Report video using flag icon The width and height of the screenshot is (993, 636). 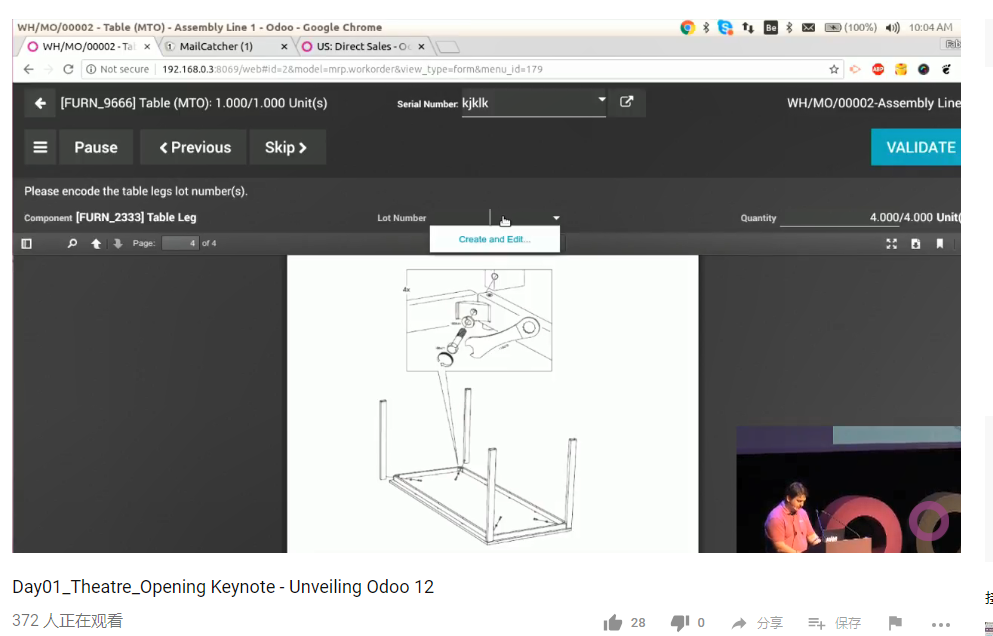coord(895,623)
